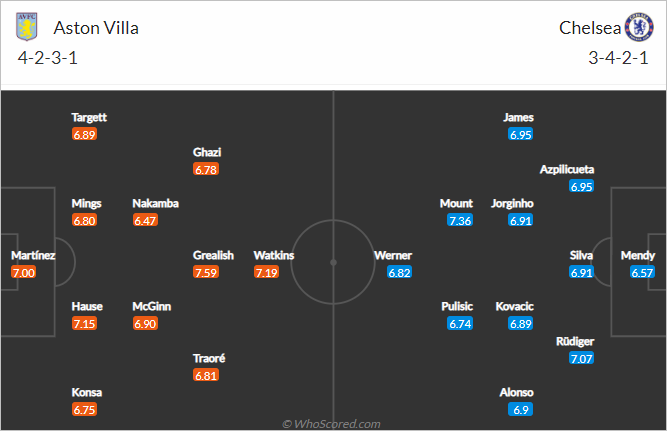Select Grealish's 7.59 rating badge
The image size is (667, 431).
click(x=206, y=272)
